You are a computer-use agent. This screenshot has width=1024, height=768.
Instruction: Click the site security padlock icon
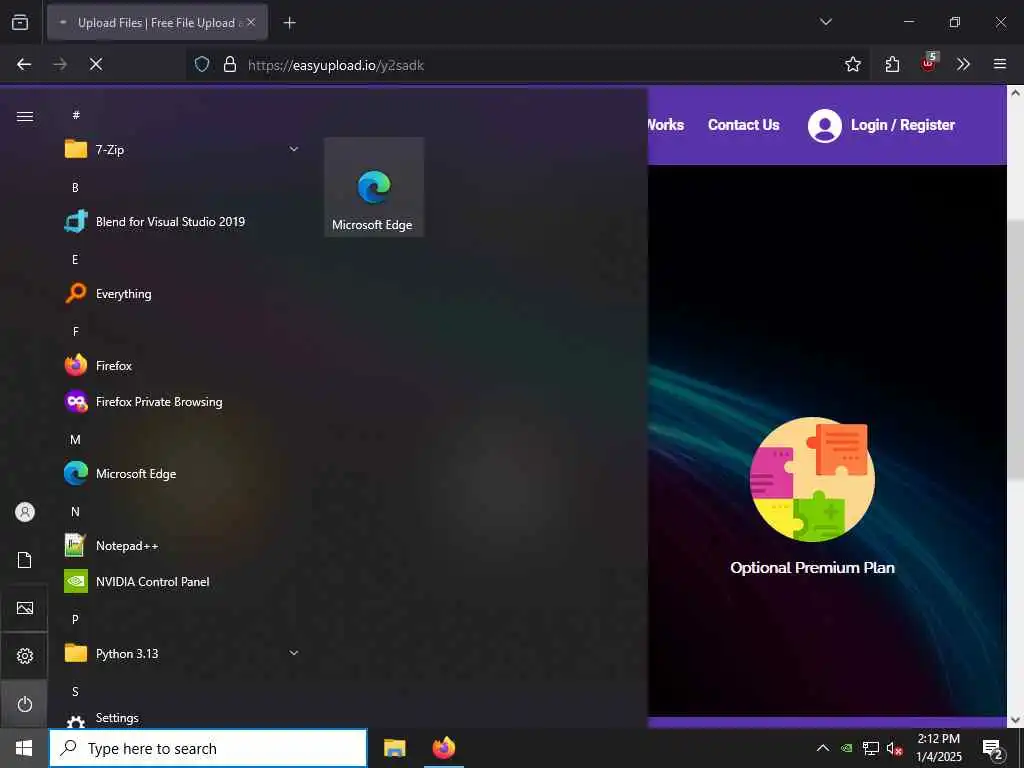[x=229, y=64]
